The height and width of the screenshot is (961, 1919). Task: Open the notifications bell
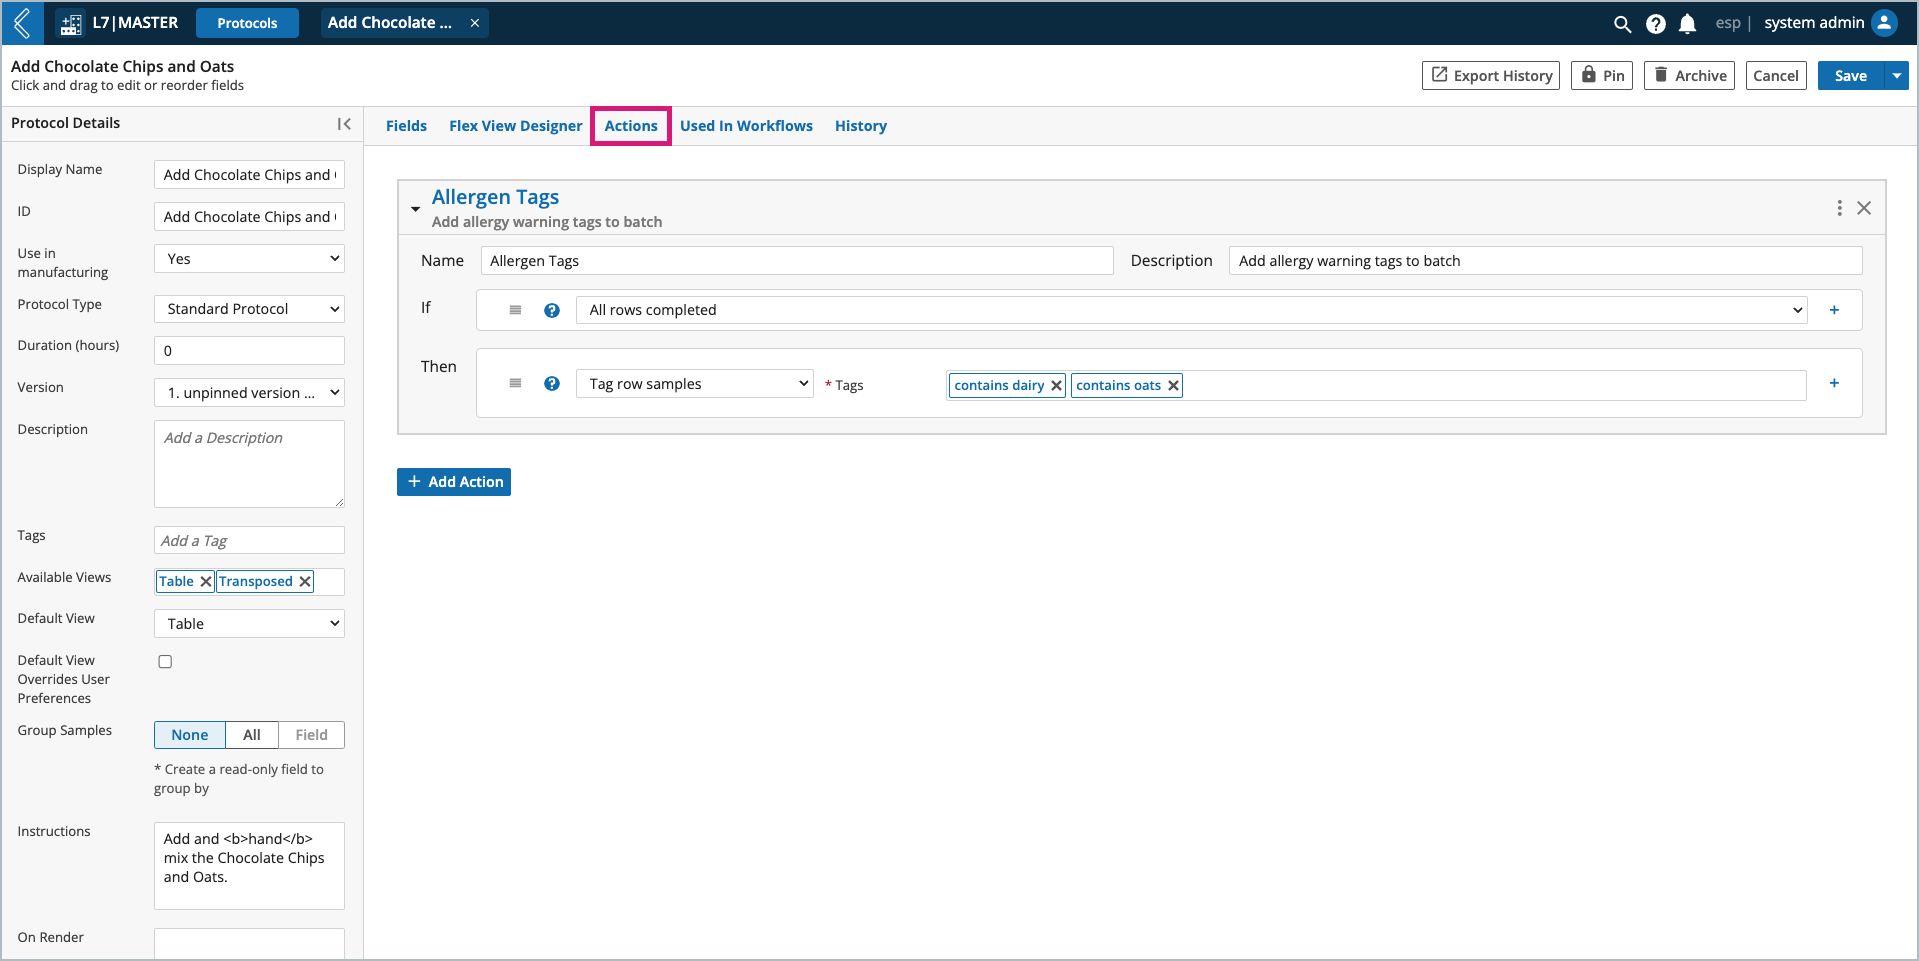(1687, 23)
